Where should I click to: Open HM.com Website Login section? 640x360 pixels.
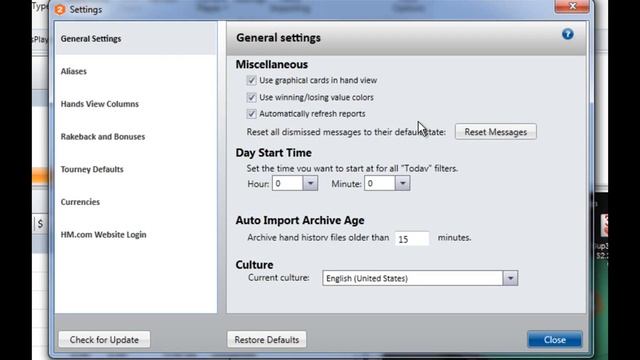point(103,235)
